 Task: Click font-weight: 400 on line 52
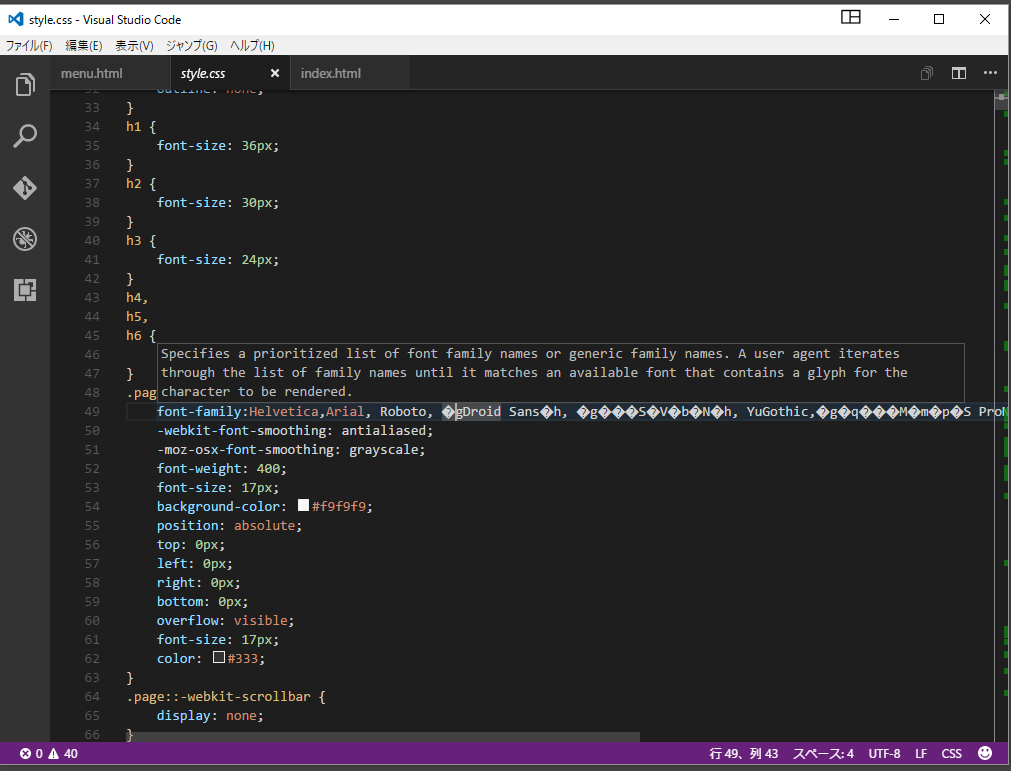pyautogui.click(x=222, y=469)
